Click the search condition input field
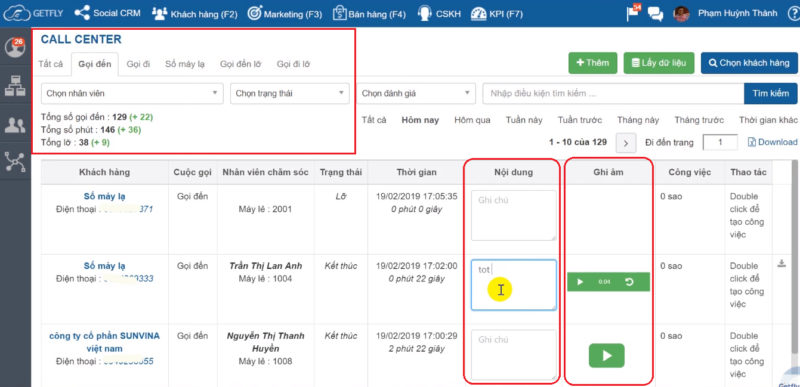Image resolution: width=800 pixels, height=387 pixels. (x=613, y=94)
